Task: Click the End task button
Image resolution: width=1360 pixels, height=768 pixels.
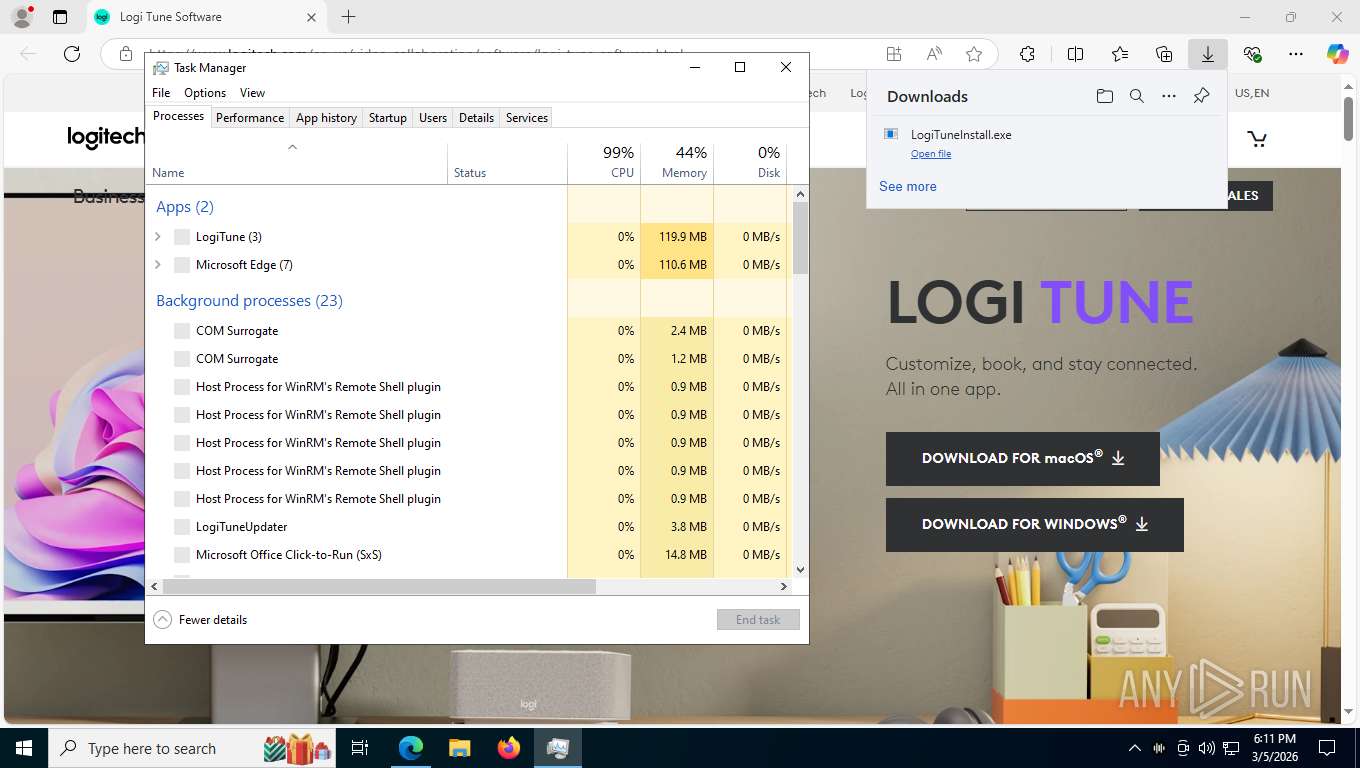Action: pyautogui.click(x=758, y=620)
